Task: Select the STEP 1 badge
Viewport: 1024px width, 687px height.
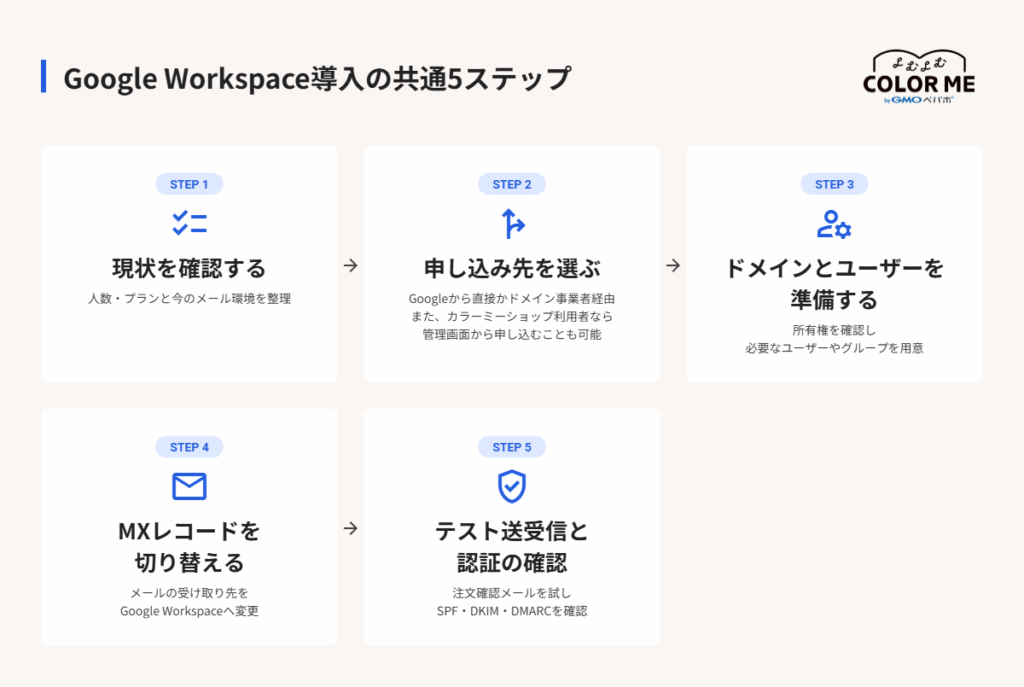Action: point(189,184)
